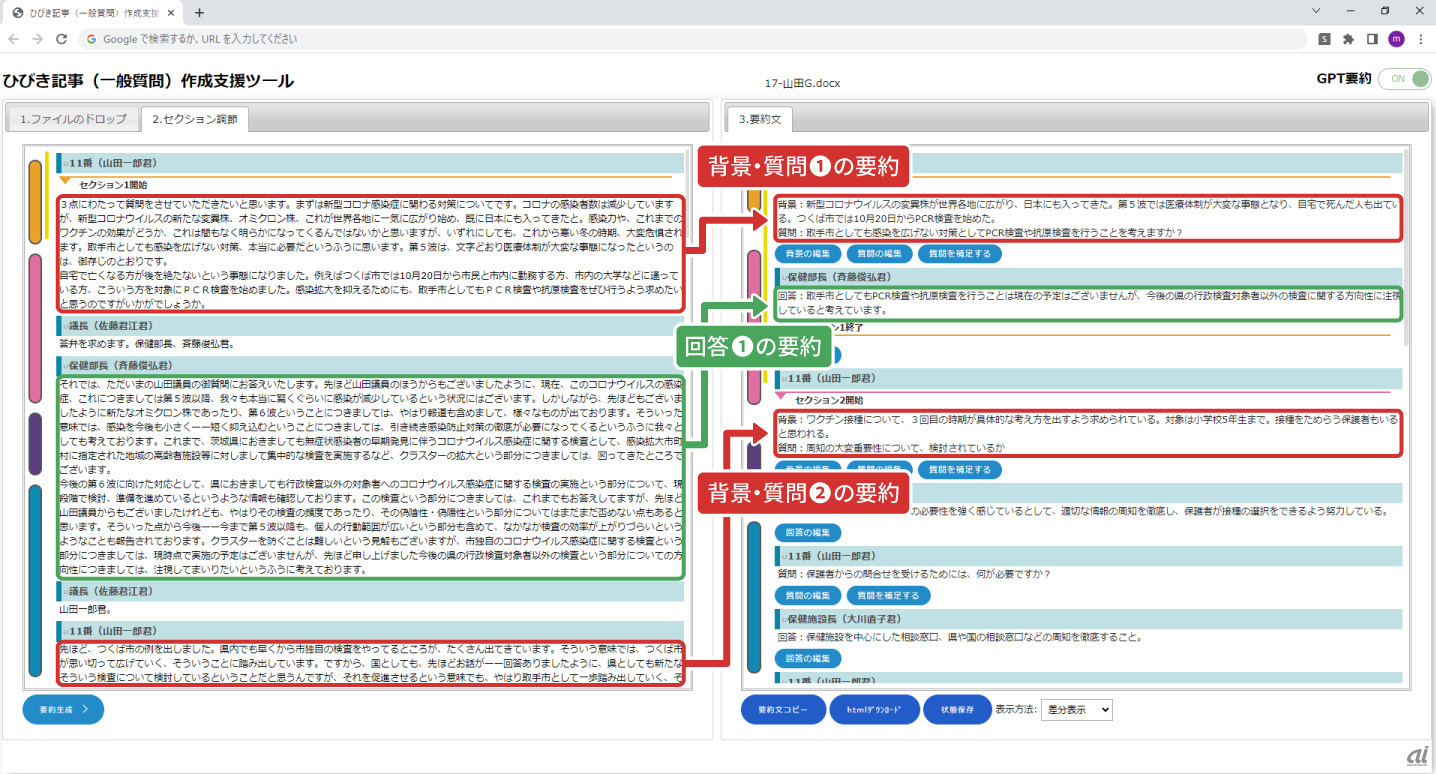
Task: Select 保健部長（斉藤俊弘君） header in section panel
Action: tap(370, 366)
